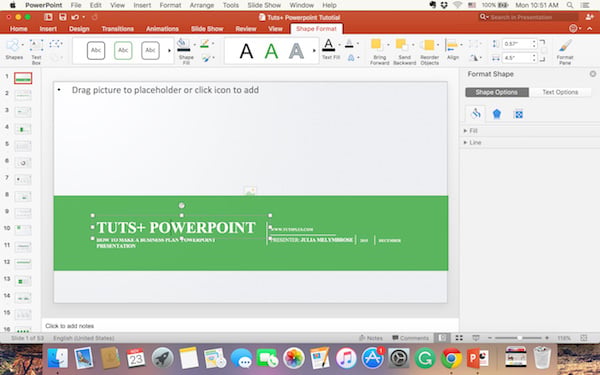Open the Home tab
Image resolution: width=600 pixels, height=375 pixels.
click(x=18, y=29)
